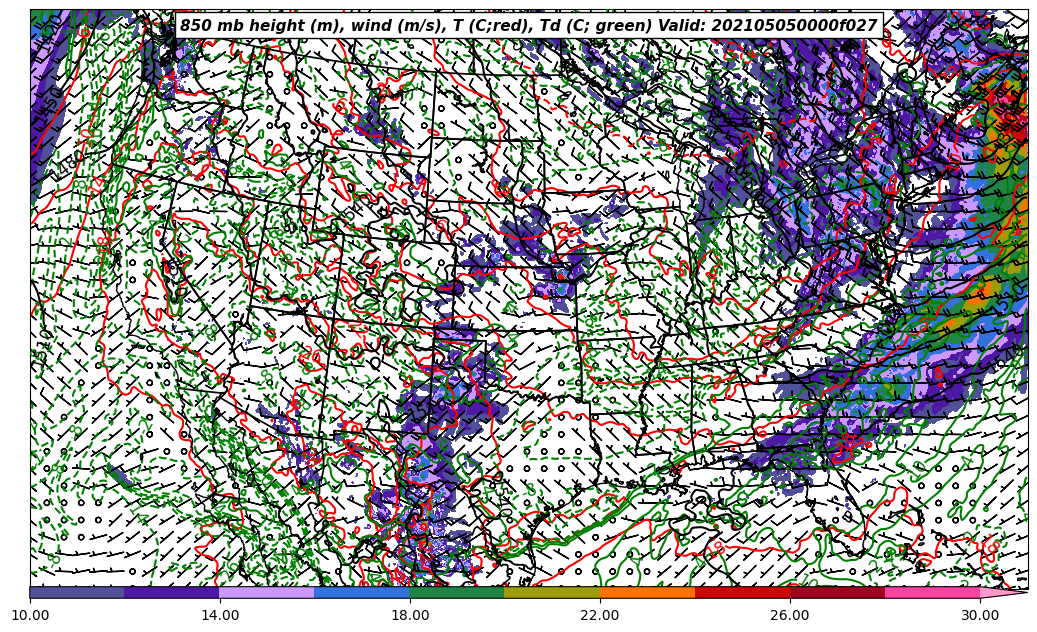Click the 26.00 colorbar tick label
Screen dimensions: 1037x632
(x=790, y=615)
